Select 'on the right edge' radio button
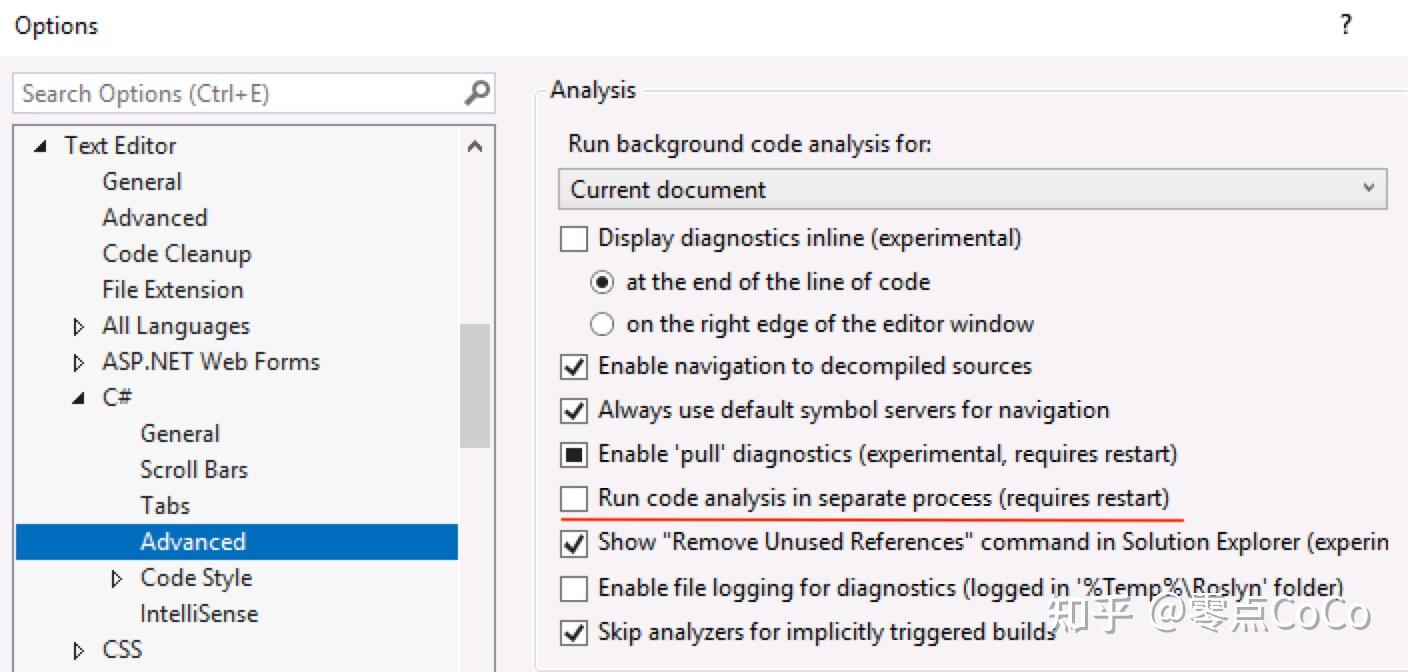 [601, 324]
